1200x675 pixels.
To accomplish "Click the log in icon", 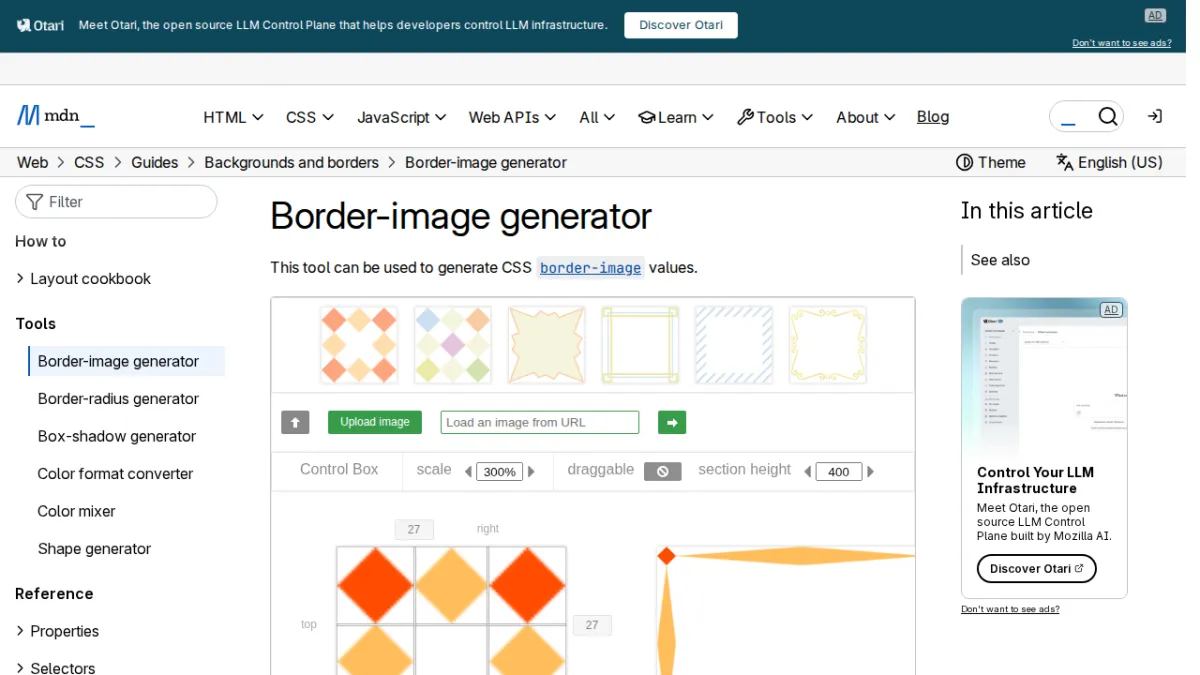I will [1154, 117].
